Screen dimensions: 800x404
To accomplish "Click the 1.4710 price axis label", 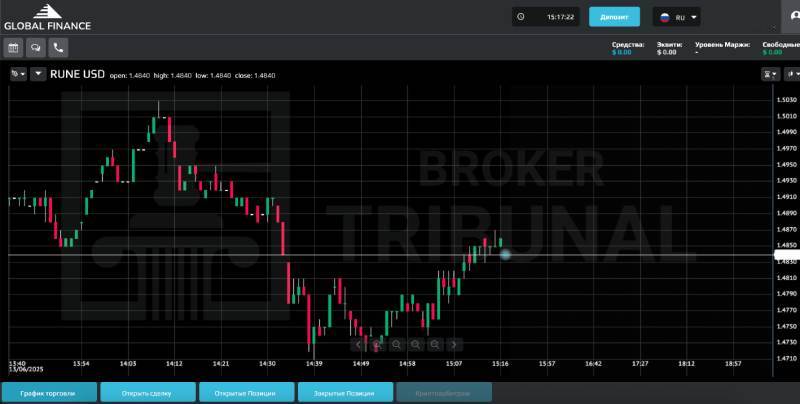I will [x=786, y=359].
